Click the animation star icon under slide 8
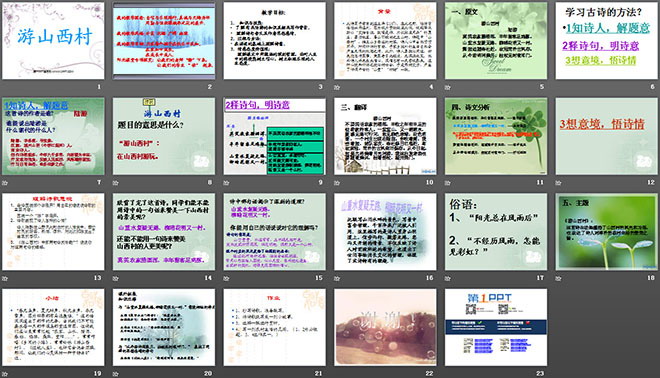Screen dimensions: 660x378 coord(115,183)
